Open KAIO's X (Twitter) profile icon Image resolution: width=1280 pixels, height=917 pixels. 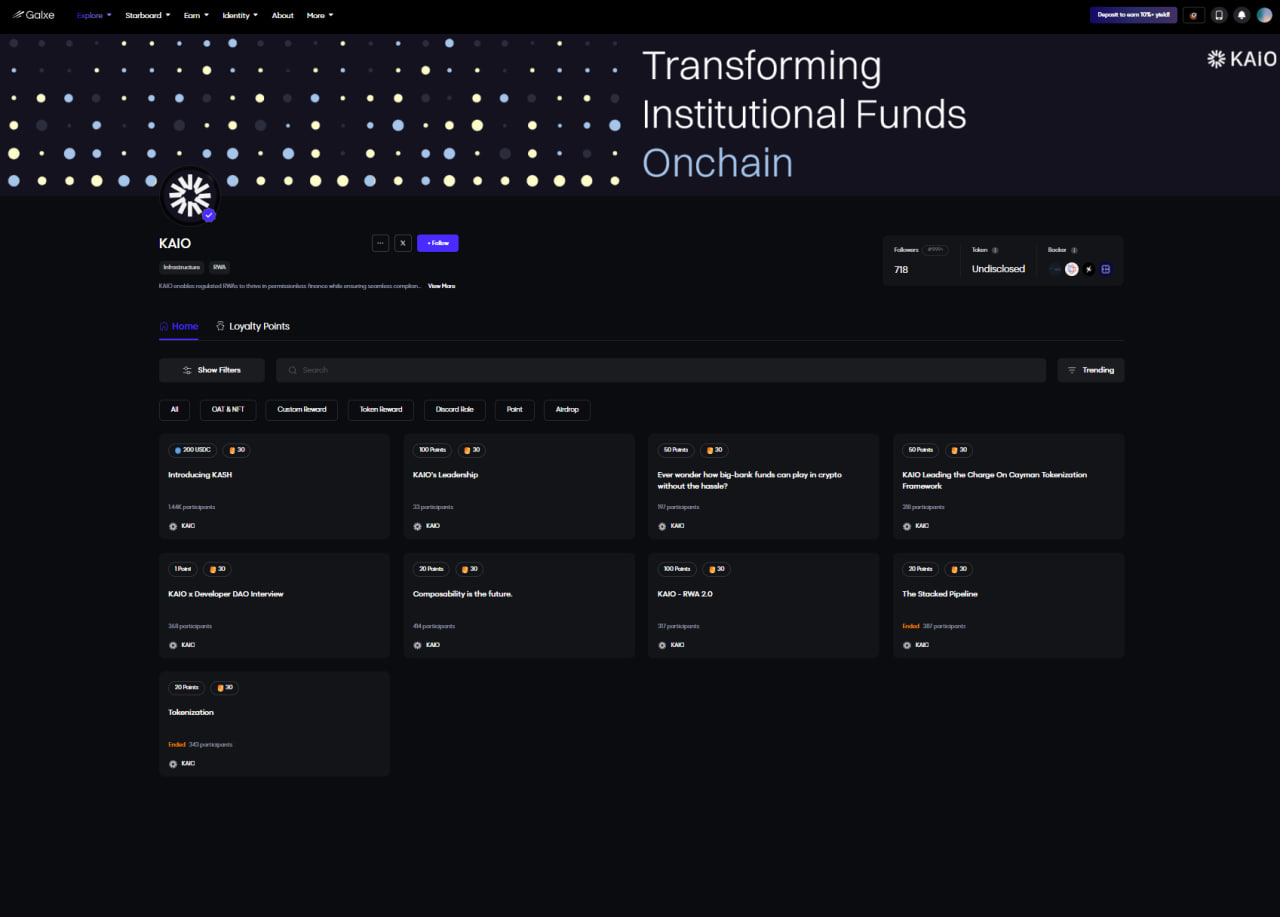click(x=403, y=243)
